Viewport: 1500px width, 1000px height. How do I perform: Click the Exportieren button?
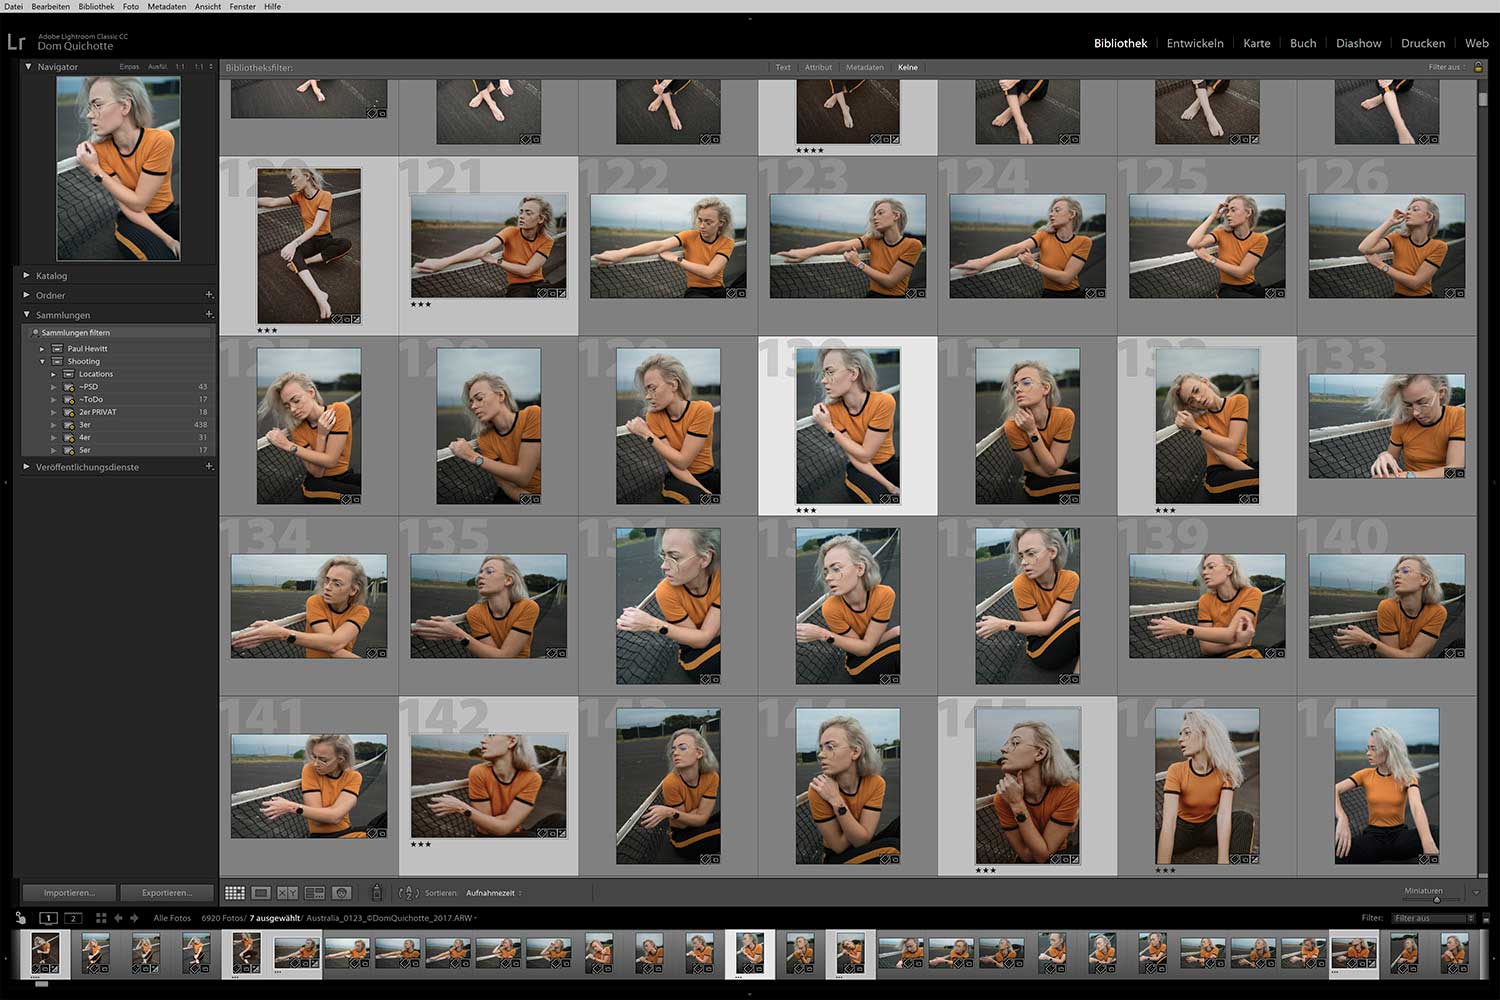[167, 892]
